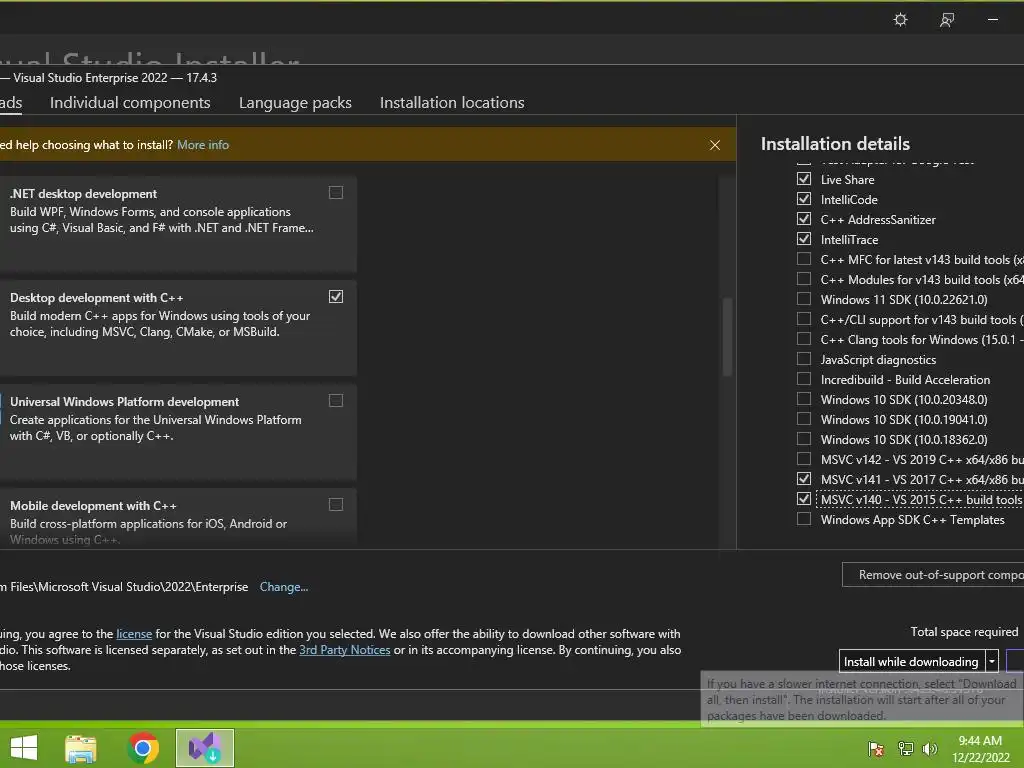Click Change... install location link

point(284,586)
